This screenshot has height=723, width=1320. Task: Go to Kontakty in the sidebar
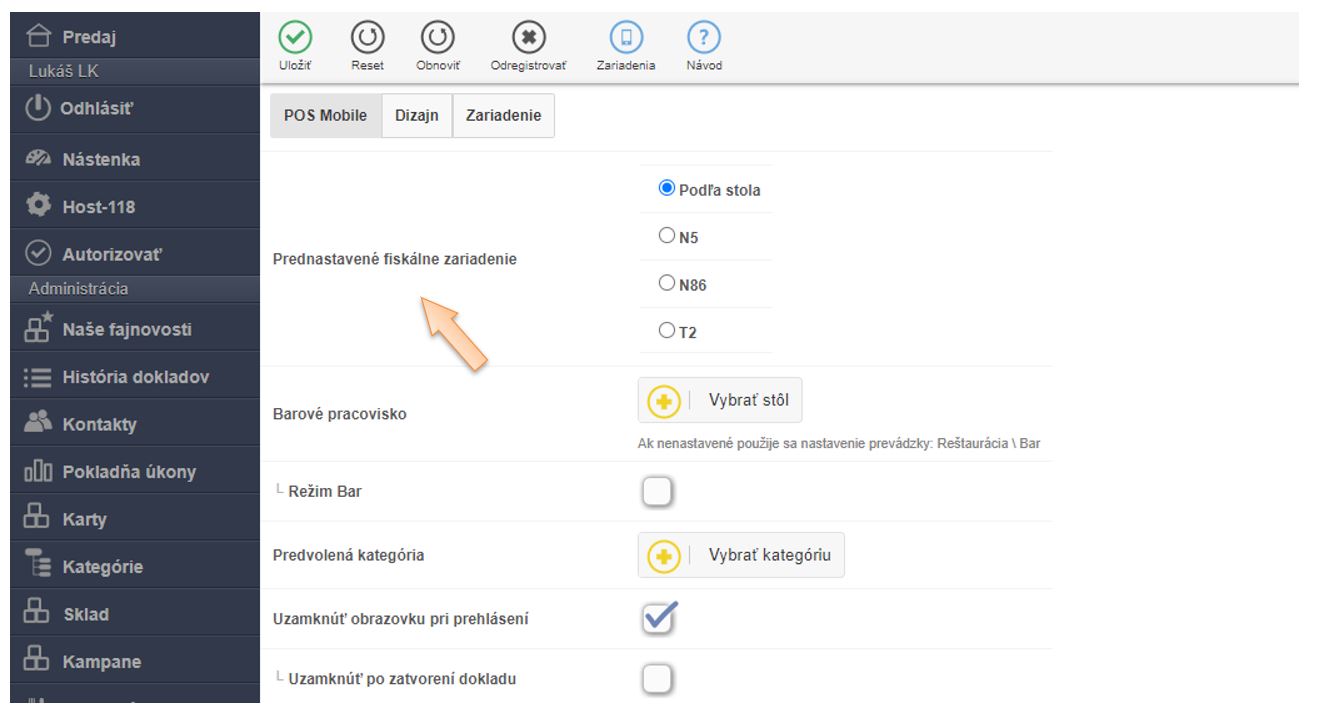(x=99, y=424)
